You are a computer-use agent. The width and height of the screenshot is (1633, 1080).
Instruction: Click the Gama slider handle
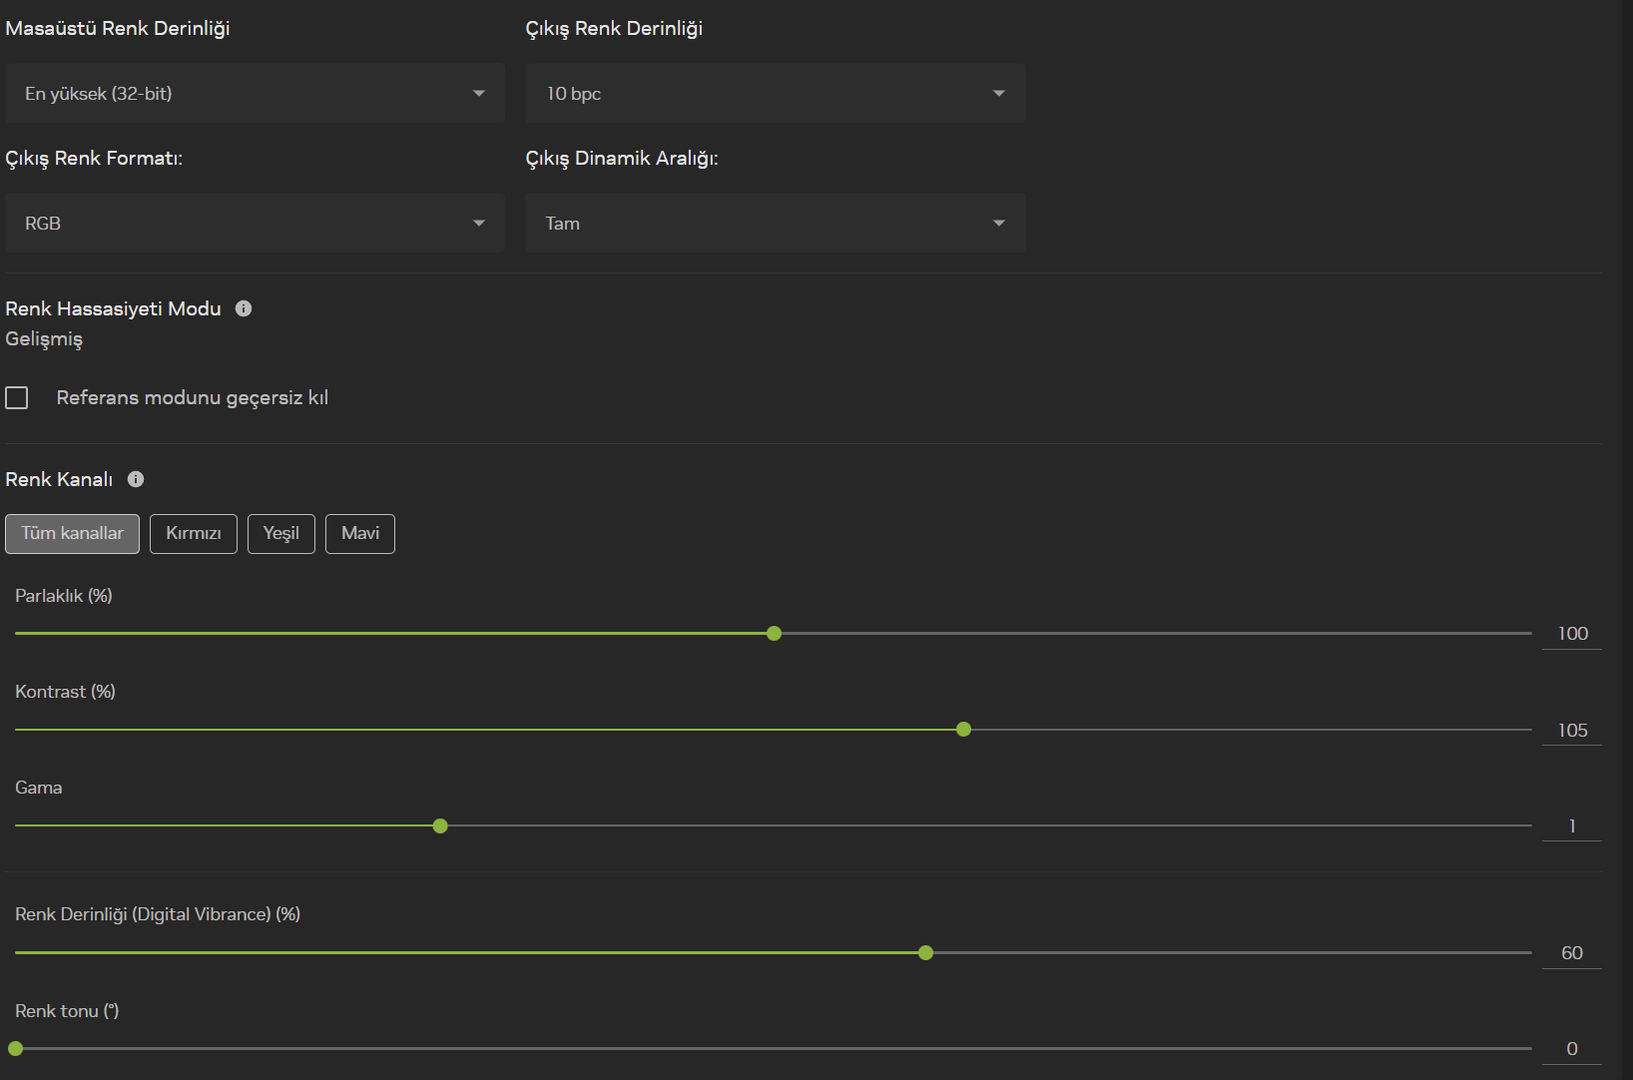pos(440,826)
